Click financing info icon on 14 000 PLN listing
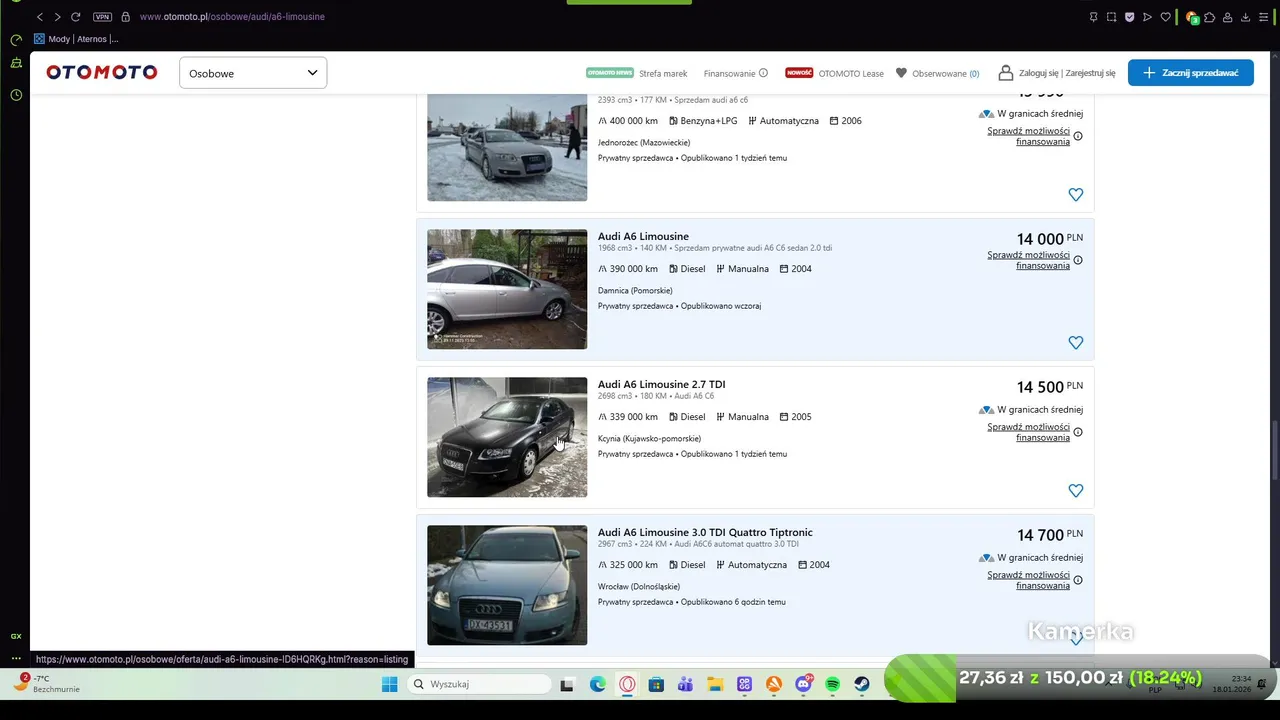 (x=1078, y=260)
